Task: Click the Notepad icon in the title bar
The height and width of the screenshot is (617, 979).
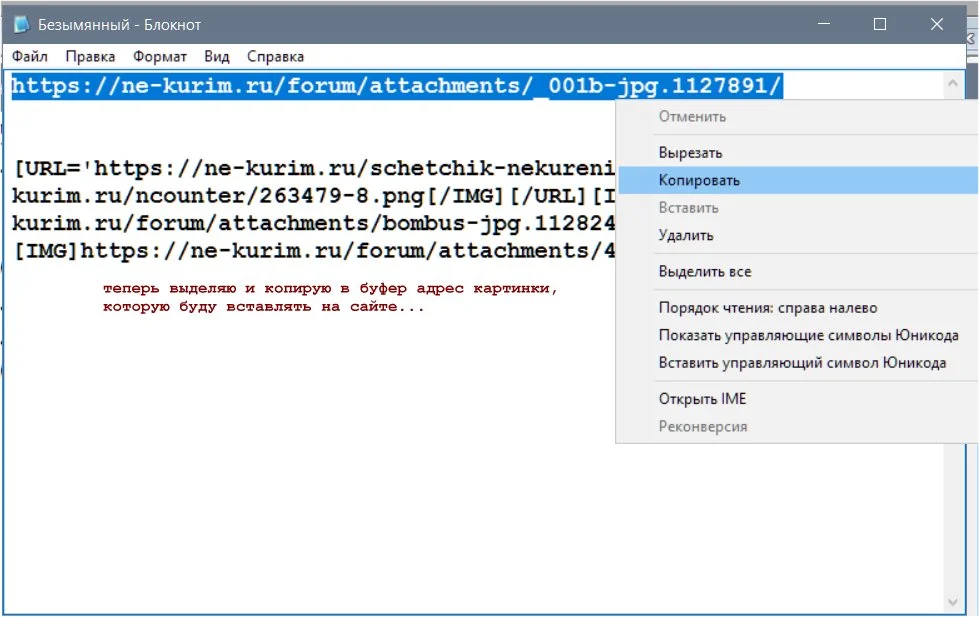Action: pyautogui.click(x=21, y=24)
